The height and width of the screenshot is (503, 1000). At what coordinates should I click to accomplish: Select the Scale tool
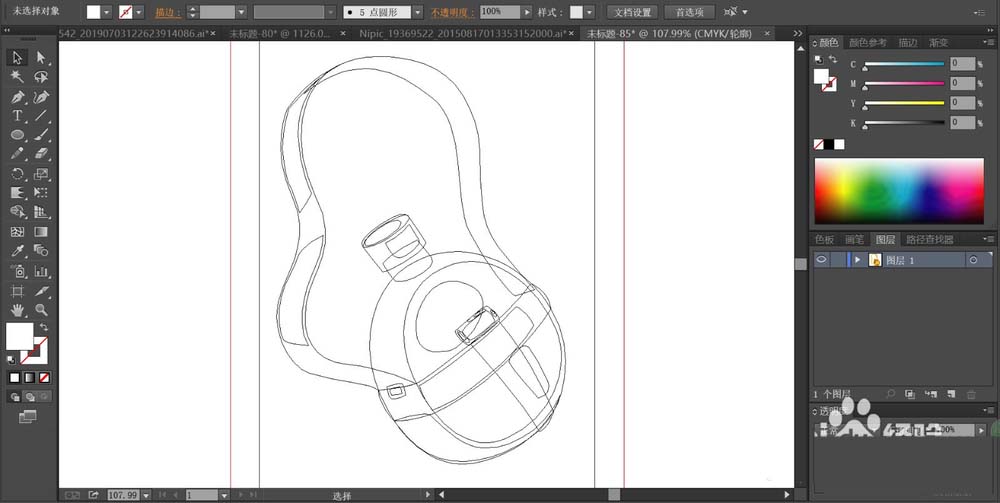point(41,174)
